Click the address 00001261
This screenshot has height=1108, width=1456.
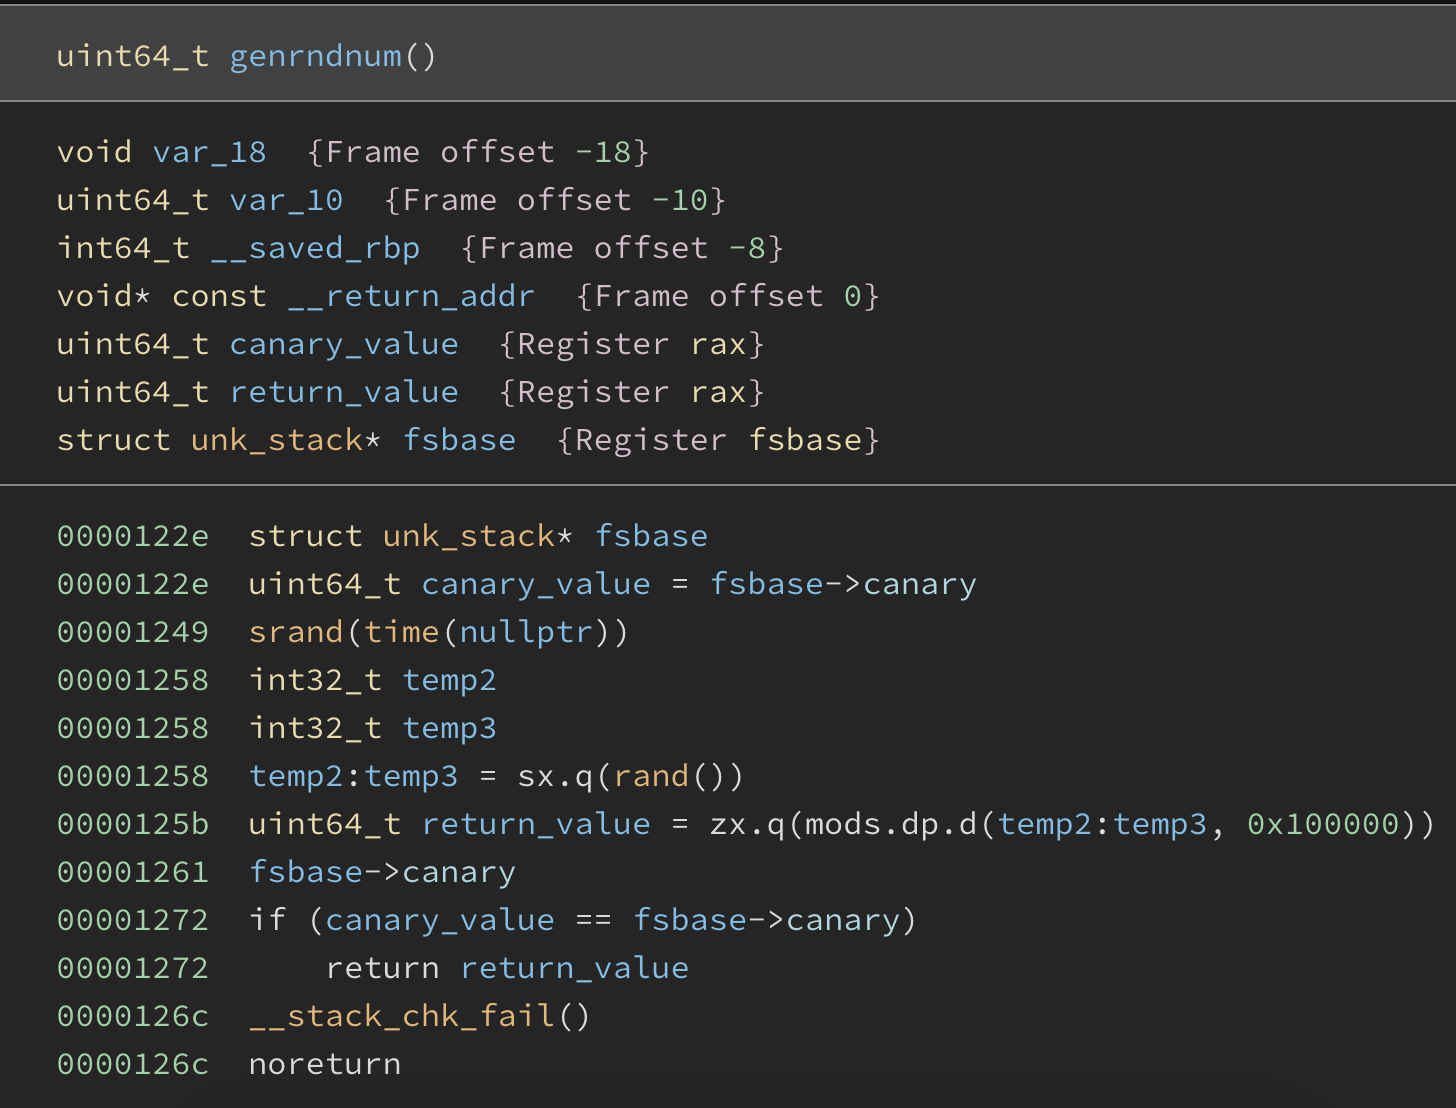(x=133, y=872)
